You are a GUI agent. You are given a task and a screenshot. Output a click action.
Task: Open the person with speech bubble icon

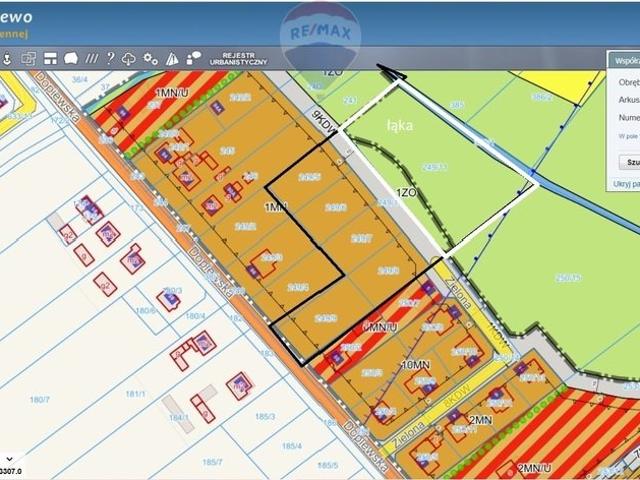(193, 58)
